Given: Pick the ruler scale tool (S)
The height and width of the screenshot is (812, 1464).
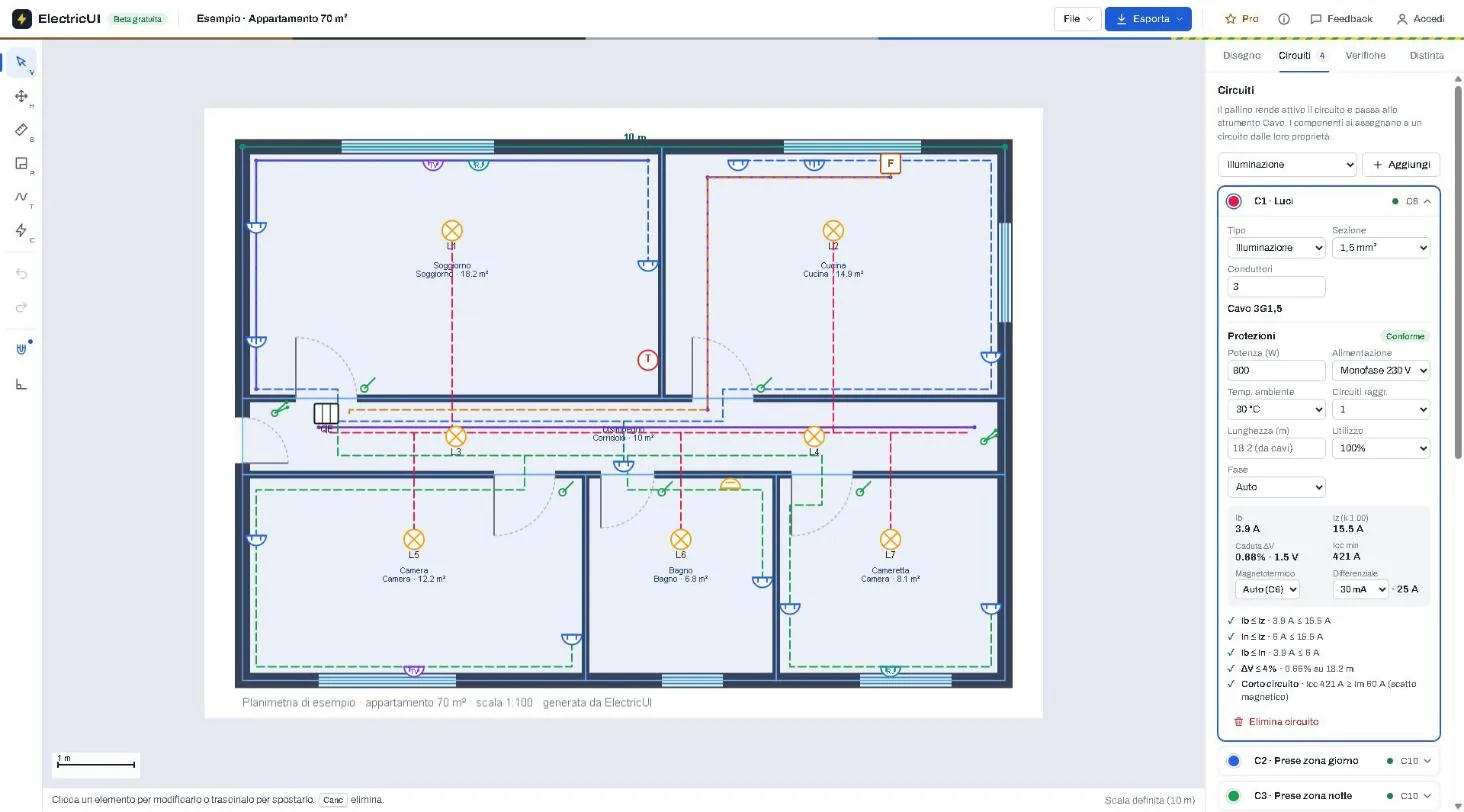Looking at the screenshot, I should pyautogui.click(x=21, y=130).
